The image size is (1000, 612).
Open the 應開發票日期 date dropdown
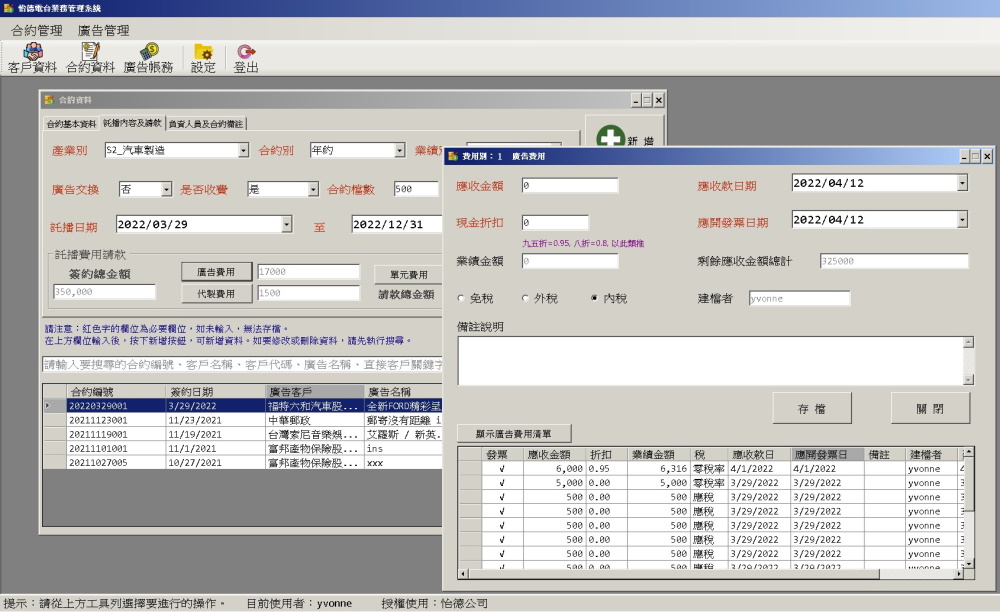pos(962,220)
